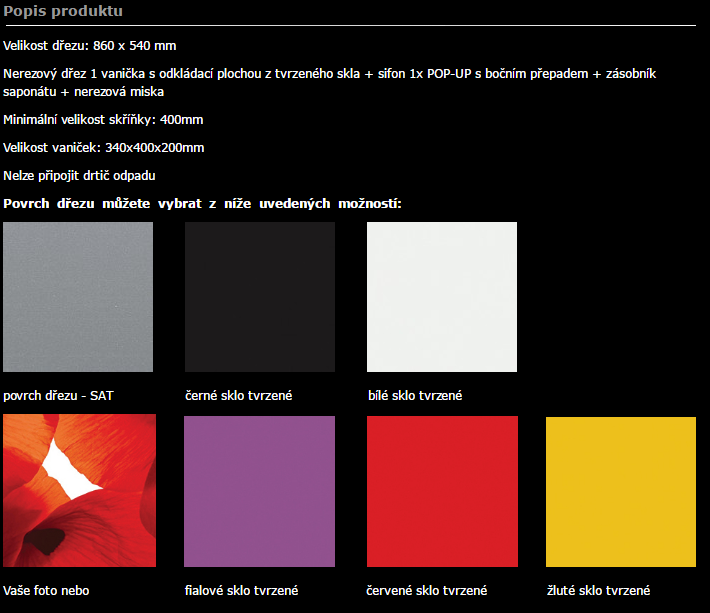Viewport: 710px width, 613px height.
Task: Click the 'Vaše foto nebo' caption
Action: coord(46,591)
